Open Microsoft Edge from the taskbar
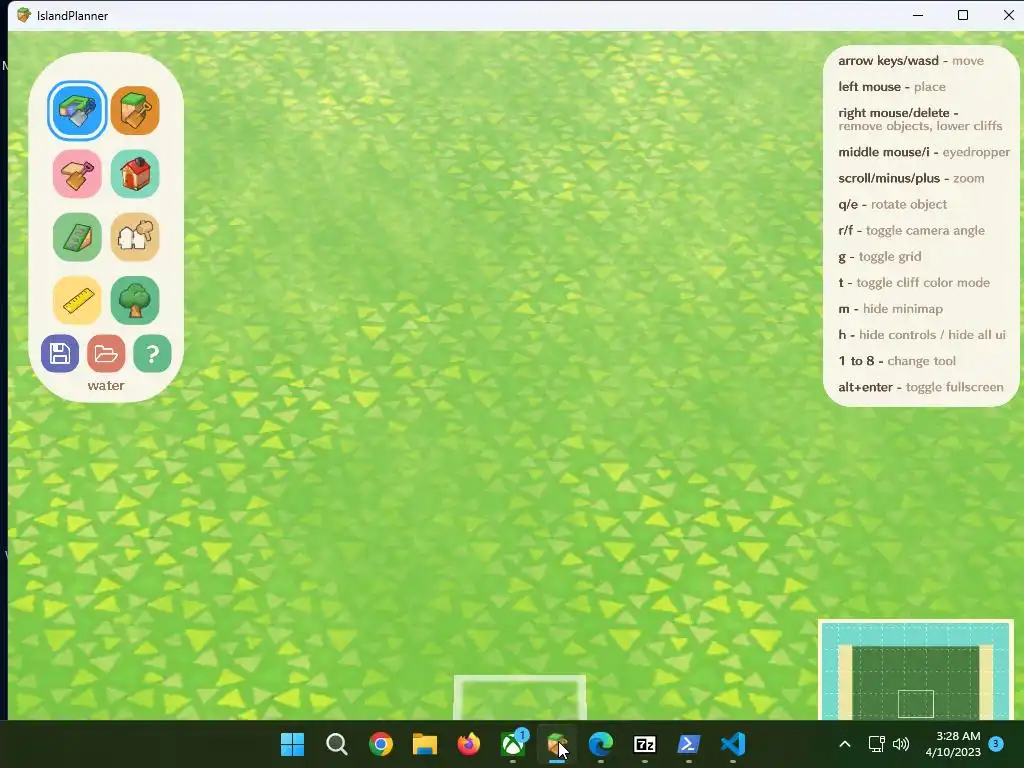The height and width of the screenshot is (768, 1024). pyautogui.click(x=601, y=744)
